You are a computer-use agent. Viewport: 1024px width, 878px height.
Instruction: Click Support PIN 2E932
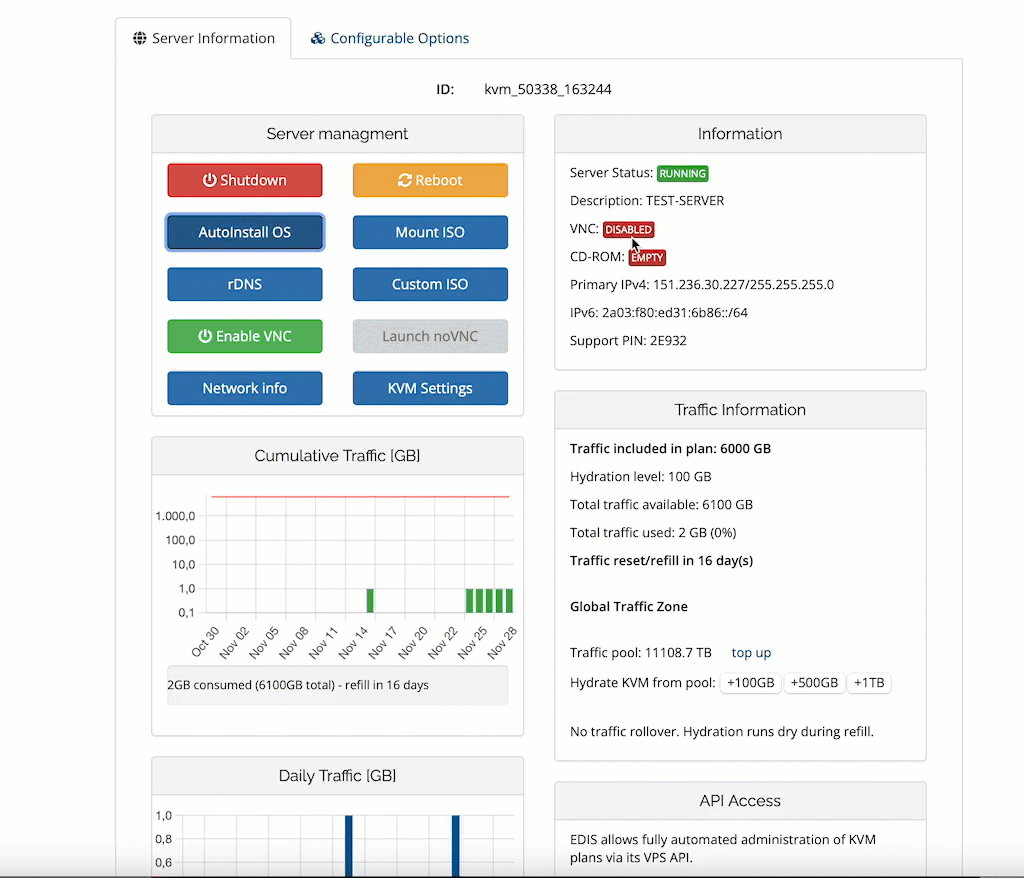click(x=628, y=341)
